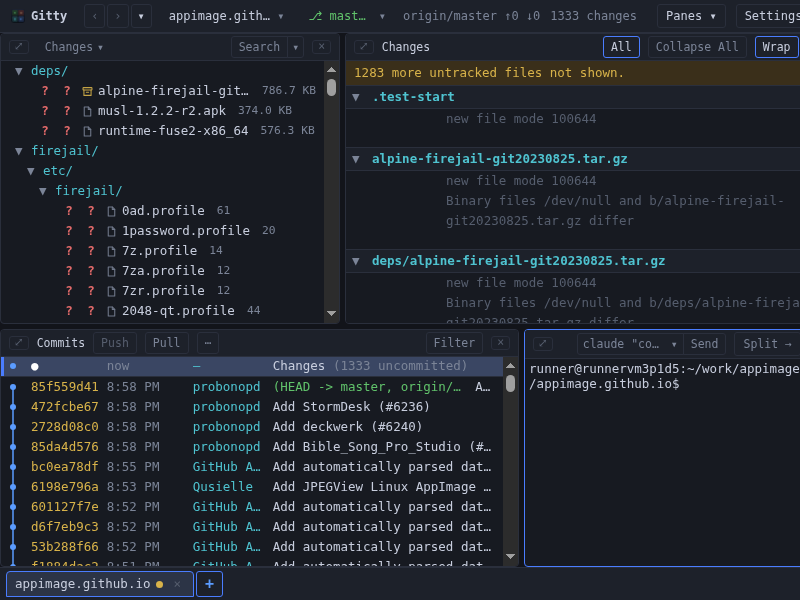The width and height of the screenshot is (800, 600).
Task: Close the appimage.github.io tab
Action: coord(177,584)
